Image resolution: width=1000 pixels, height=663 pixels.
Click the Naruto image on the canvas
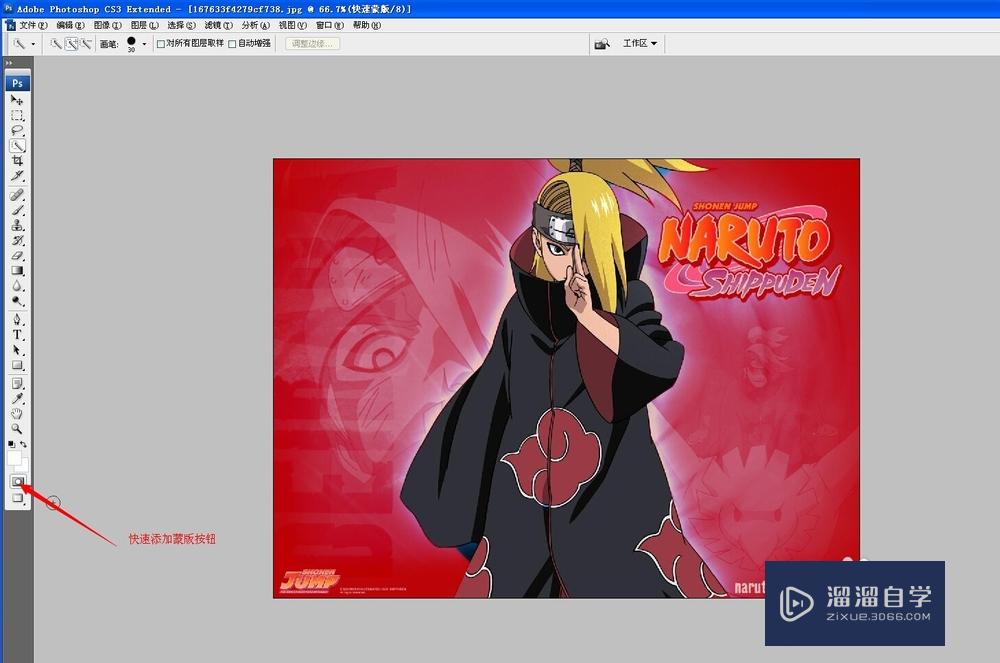click(x=566, y=378)
